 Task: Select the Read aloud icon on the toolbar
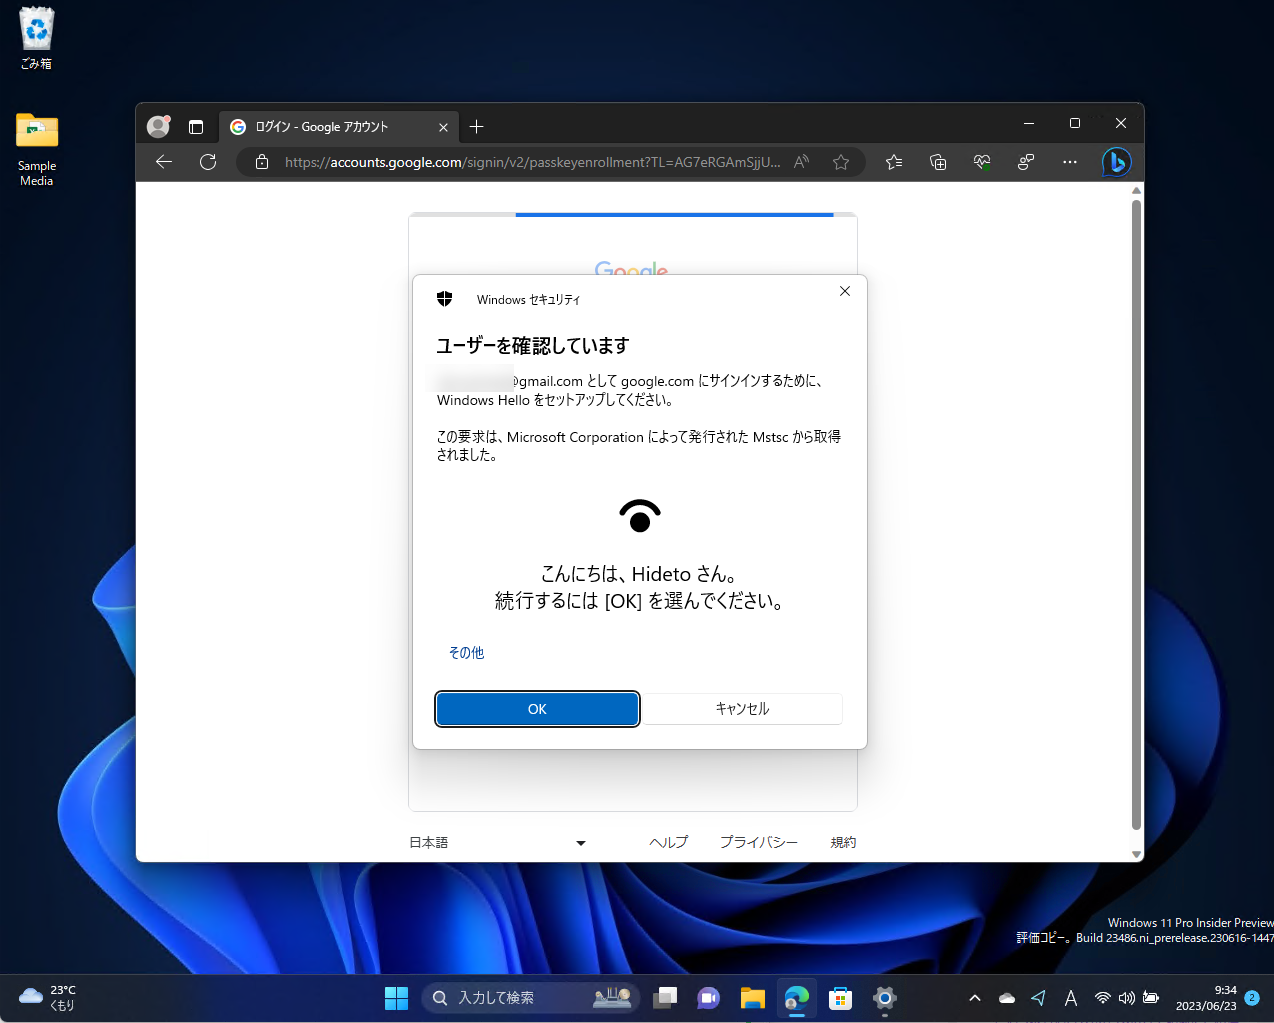801,162
